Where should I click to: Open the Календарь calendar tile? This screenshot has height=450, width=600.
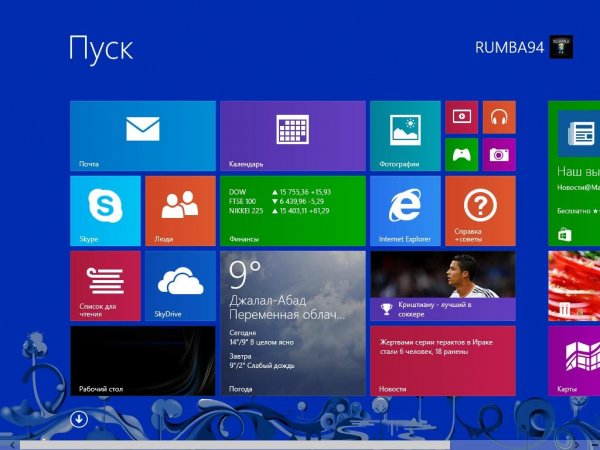[293, 136]
